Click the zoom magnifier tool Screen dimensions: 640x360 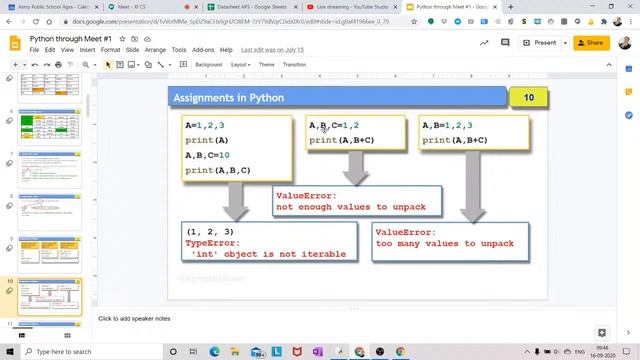(86, 64)
